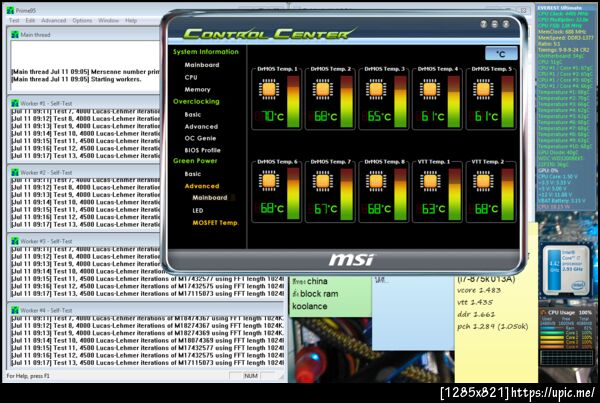Click the DrMOS Temp. 8 chip icon
This screenshot has width=600, height=403.
click(376, 181)
